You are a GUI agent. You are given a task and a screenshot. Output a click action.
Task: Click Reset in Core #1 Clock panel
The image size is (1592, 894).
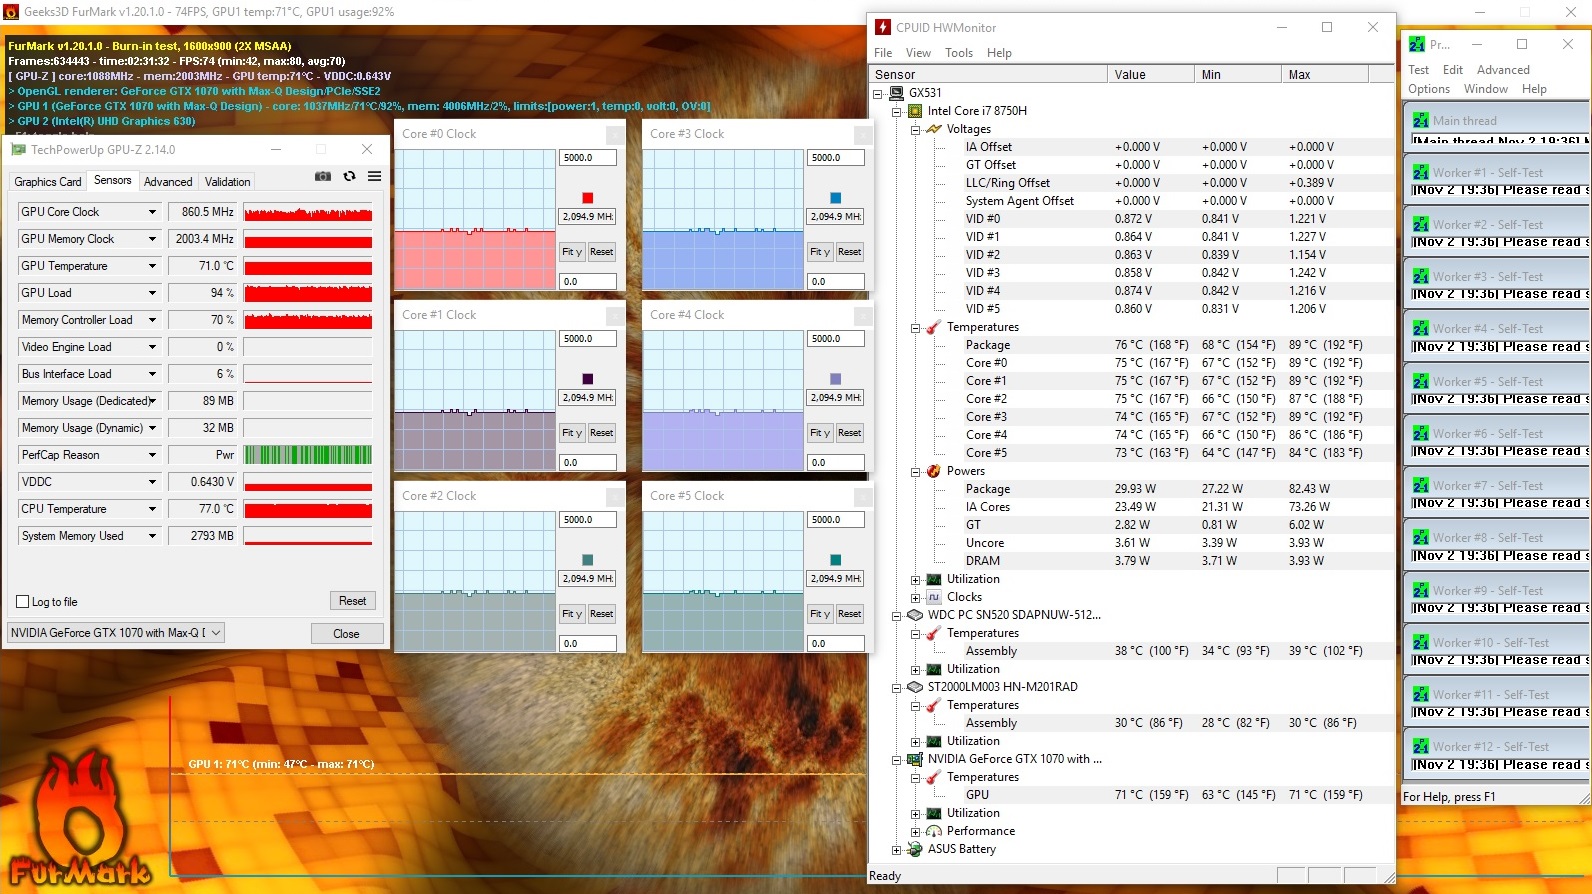(x=602, y=433)
